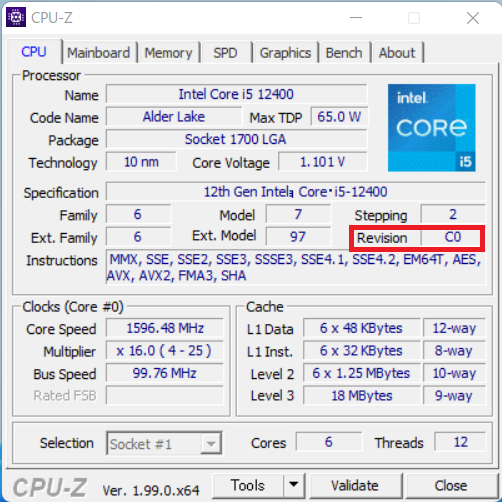Click the Ext. Family value 6
Image resolution: width=502 pixels, height=502 pixels.
138,237
